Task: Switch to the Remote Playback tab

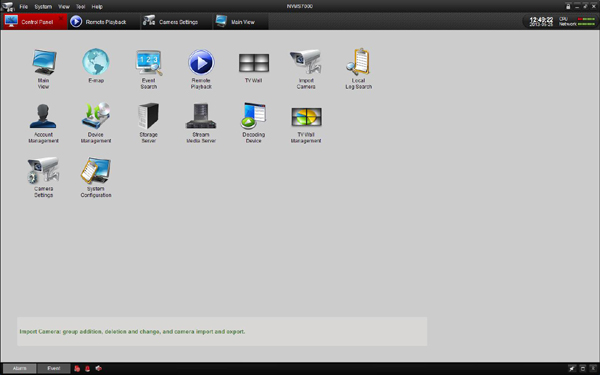Action: tap(104, 22)
